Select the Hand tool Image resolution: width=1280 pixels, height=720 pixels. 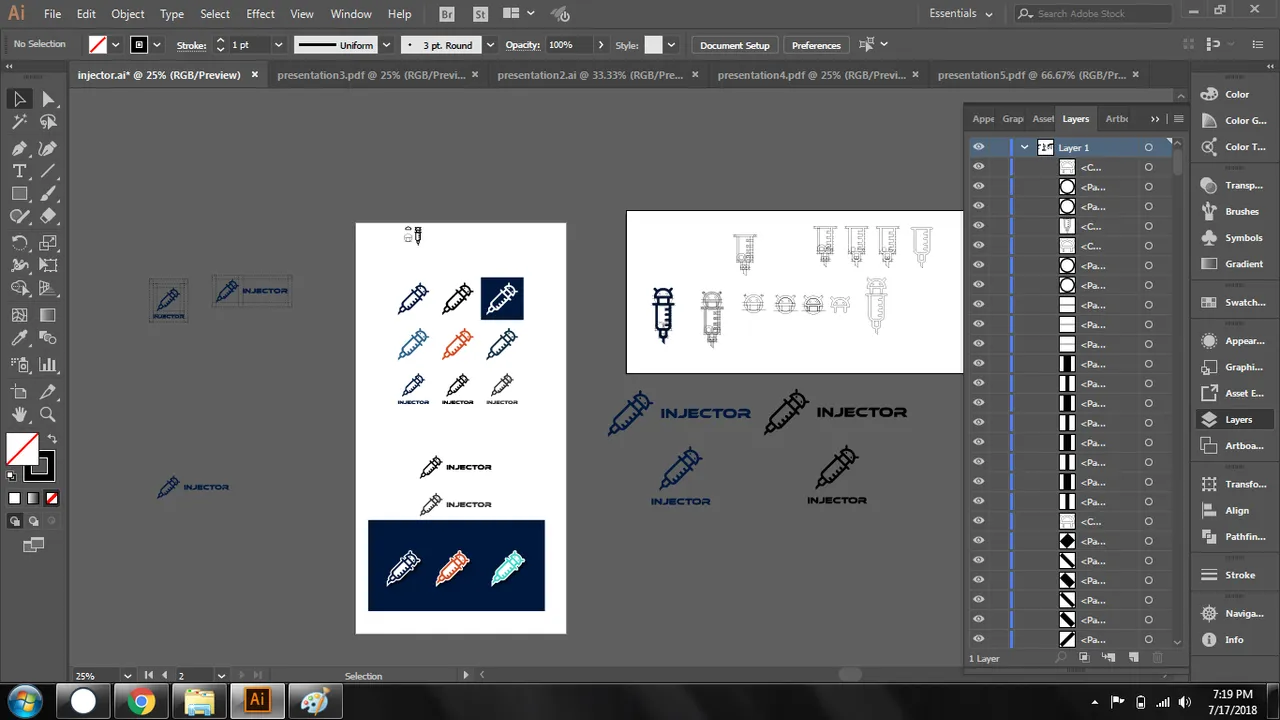(19, 414)
